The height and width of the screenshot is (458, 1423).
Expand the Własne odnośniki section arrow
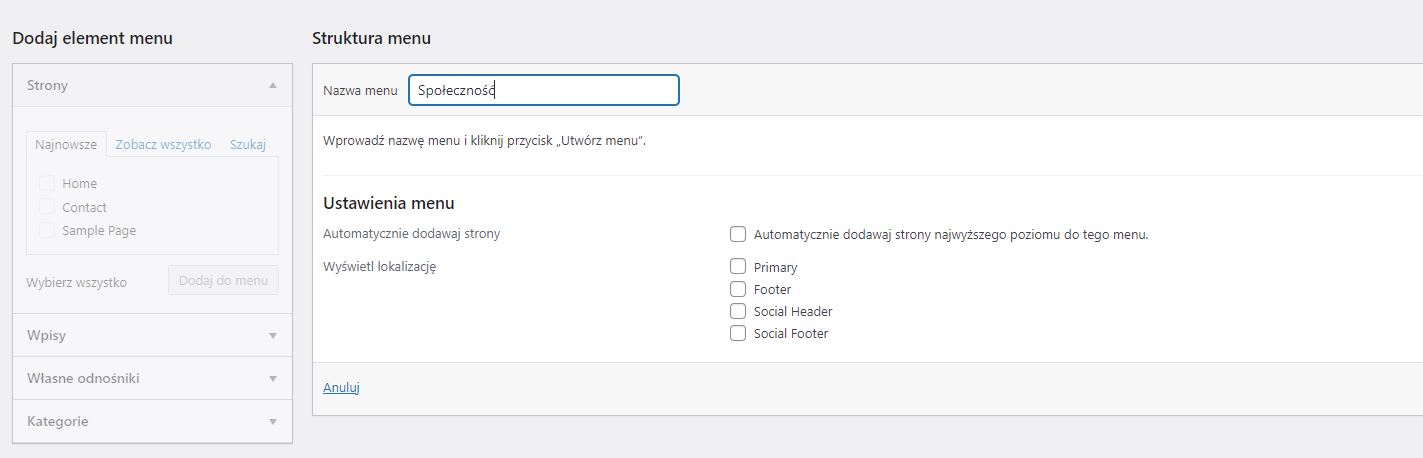coord(273,379)
